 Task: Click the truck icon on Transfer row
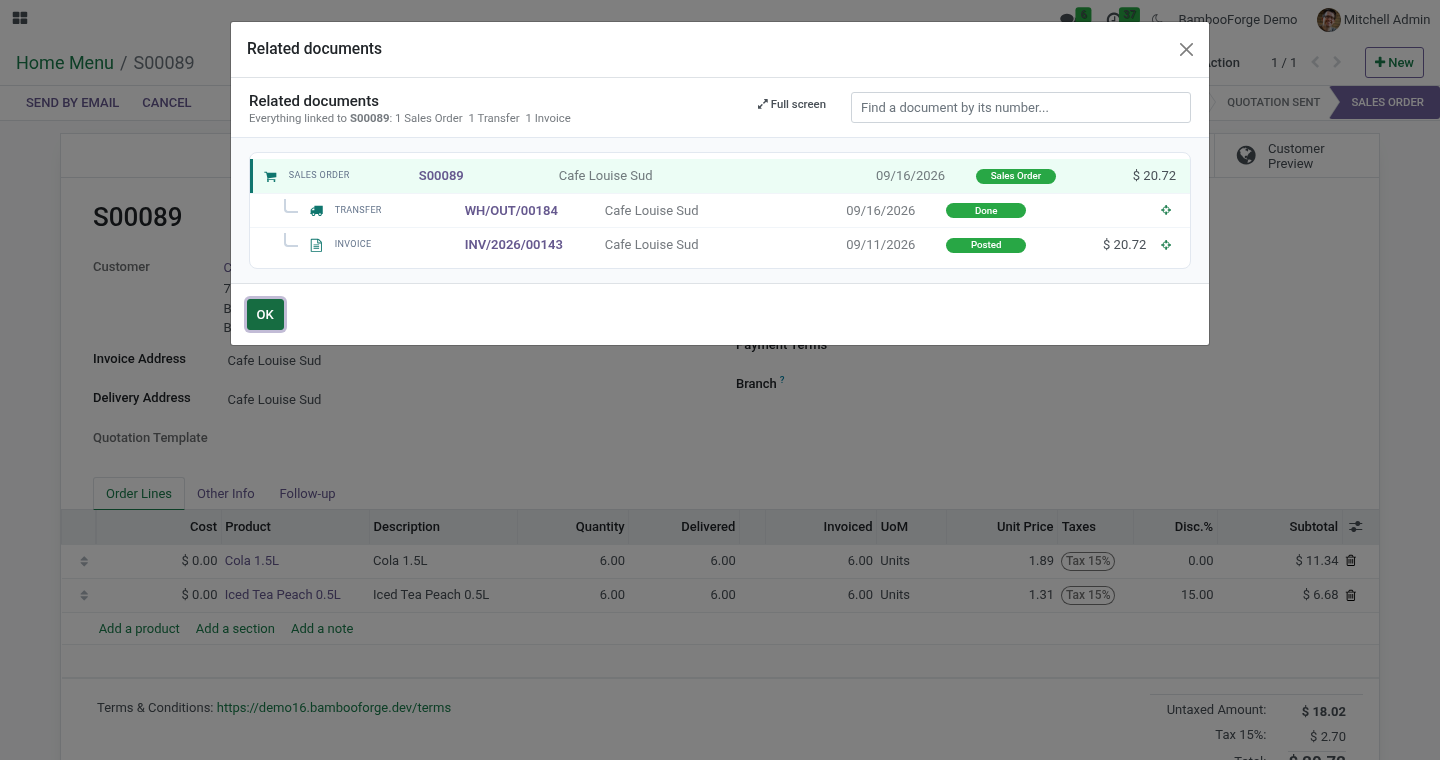tap(316, 211)
